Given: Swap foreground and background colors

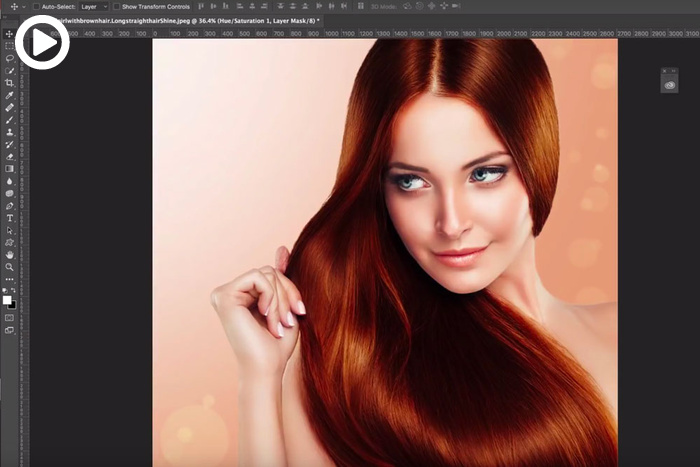Looking at the screenshot, I should point(13,290).
